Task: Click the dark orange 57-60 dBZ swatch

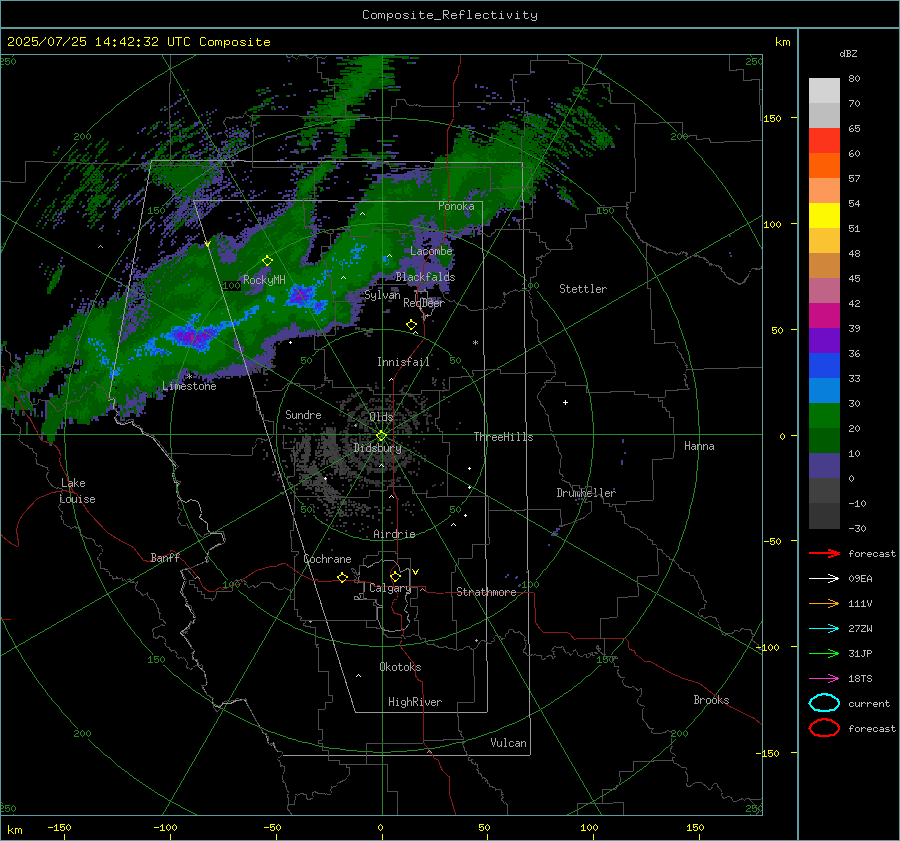Action: click(824, 166)
